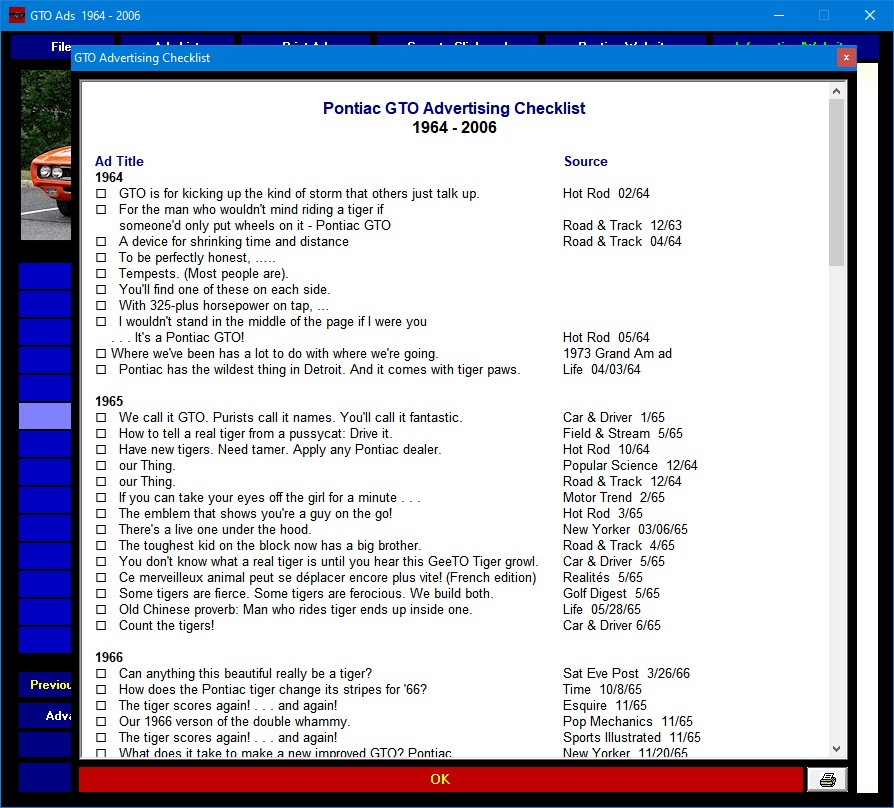Confirm with the red OK button
This screenshot has height=808, width=894.
click(x=440, y=779)
